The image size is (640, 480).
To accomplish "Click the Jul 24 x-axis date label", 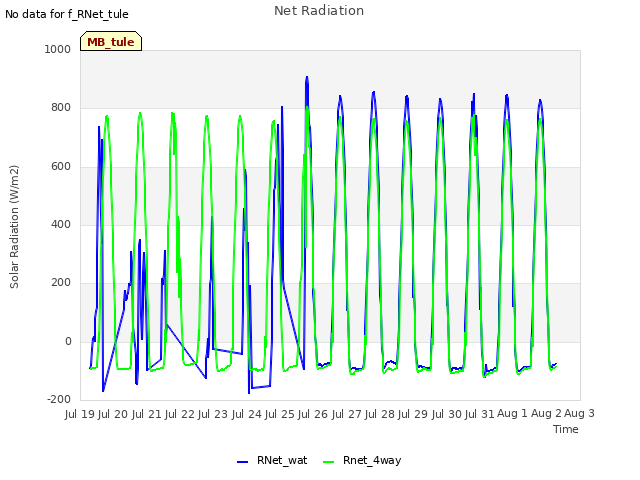I will coord(247,414).
